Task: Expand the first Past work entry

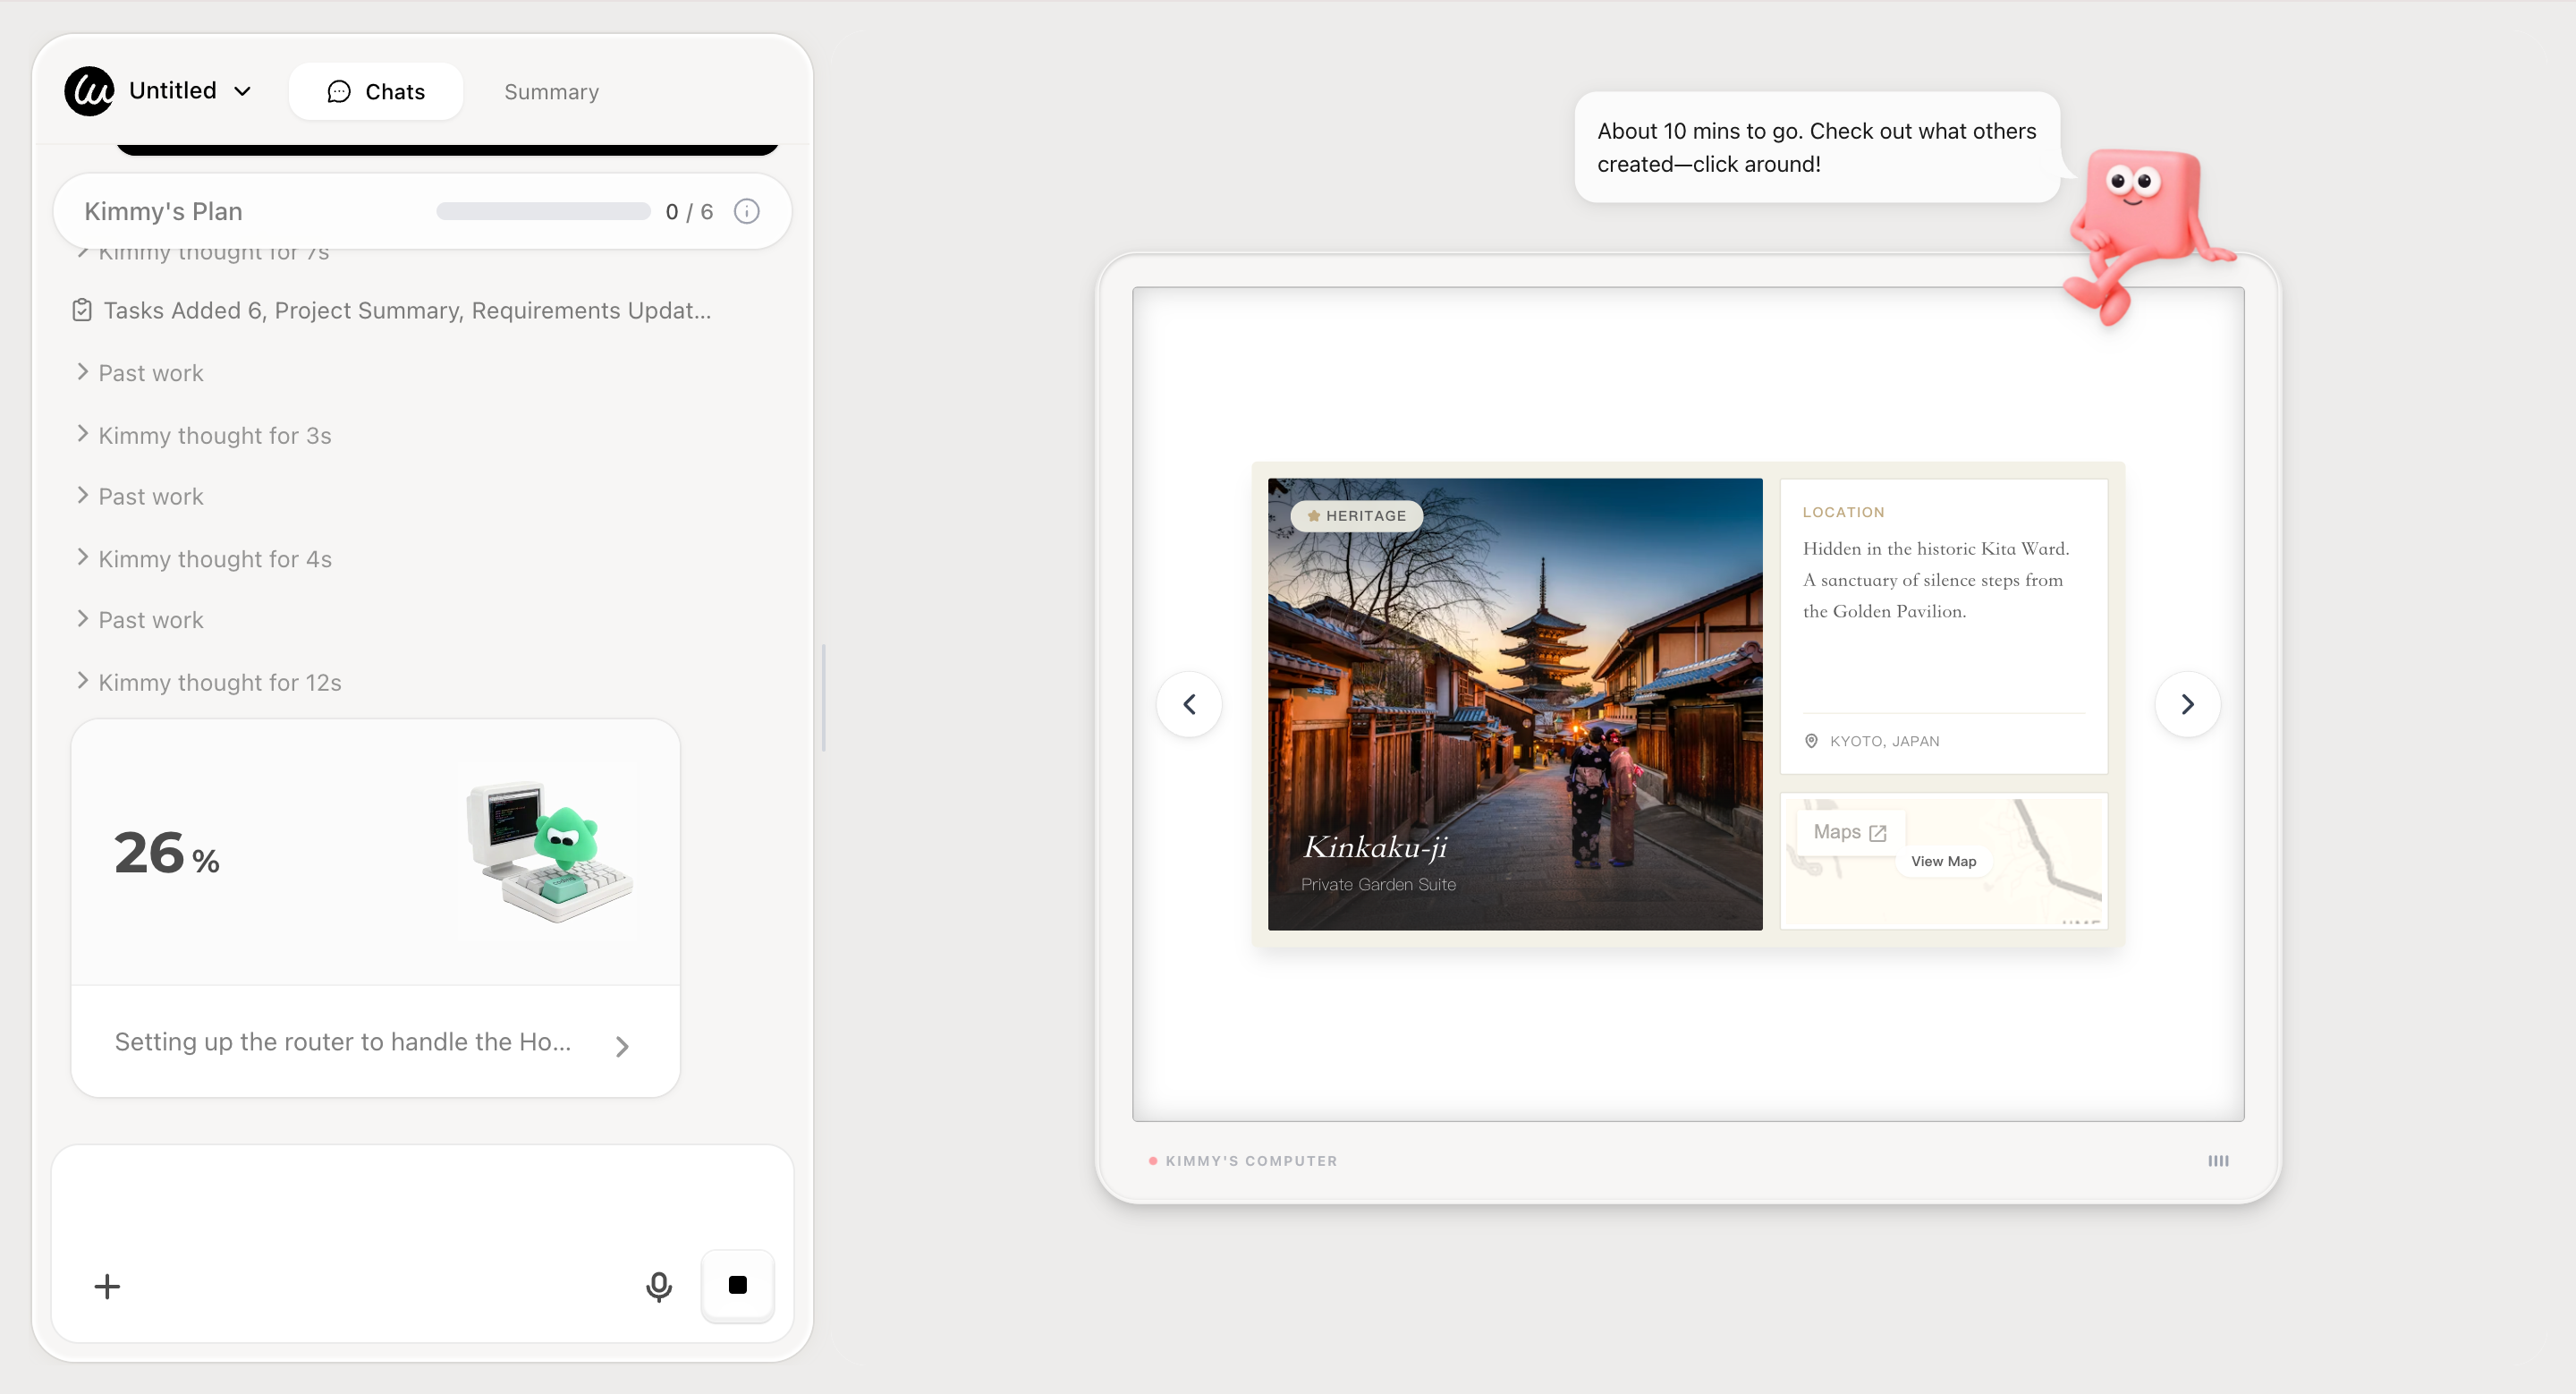Action: pos(150,373)
